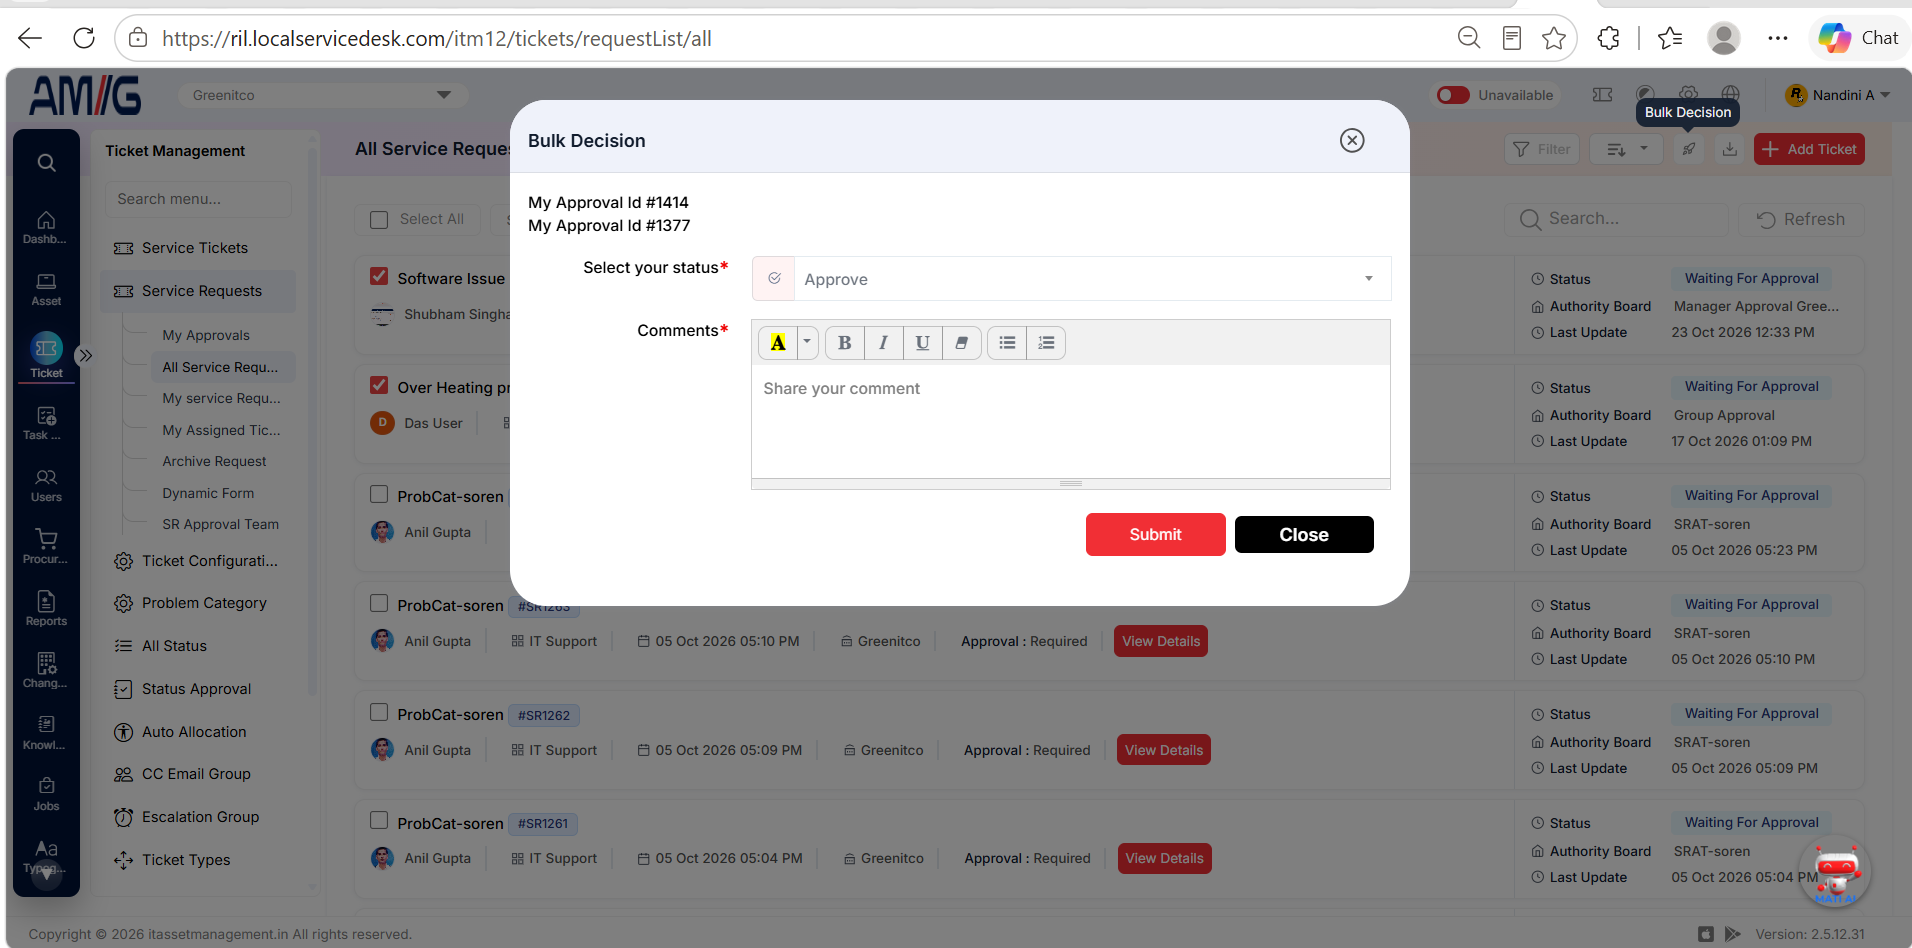Click the eraser clear-formatting icon
The width and height of the screenshot is (1912, 948).
(962, 343)
